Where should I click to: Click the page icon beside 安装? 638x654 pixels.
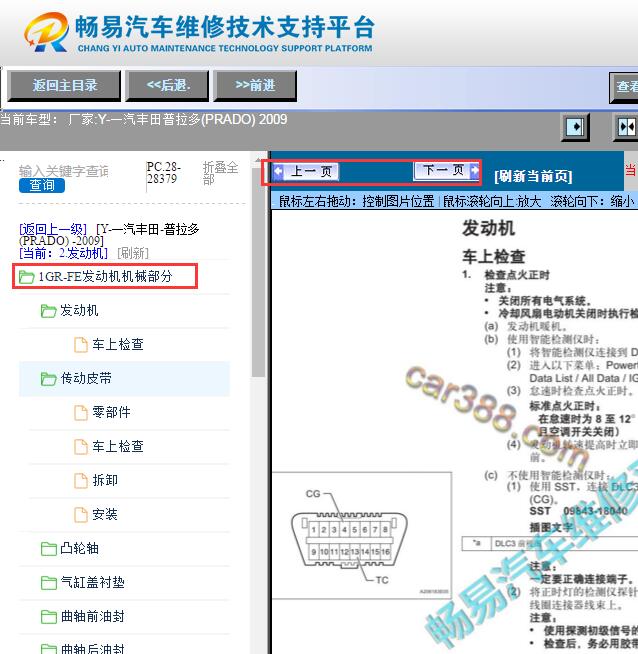[81, 515]
